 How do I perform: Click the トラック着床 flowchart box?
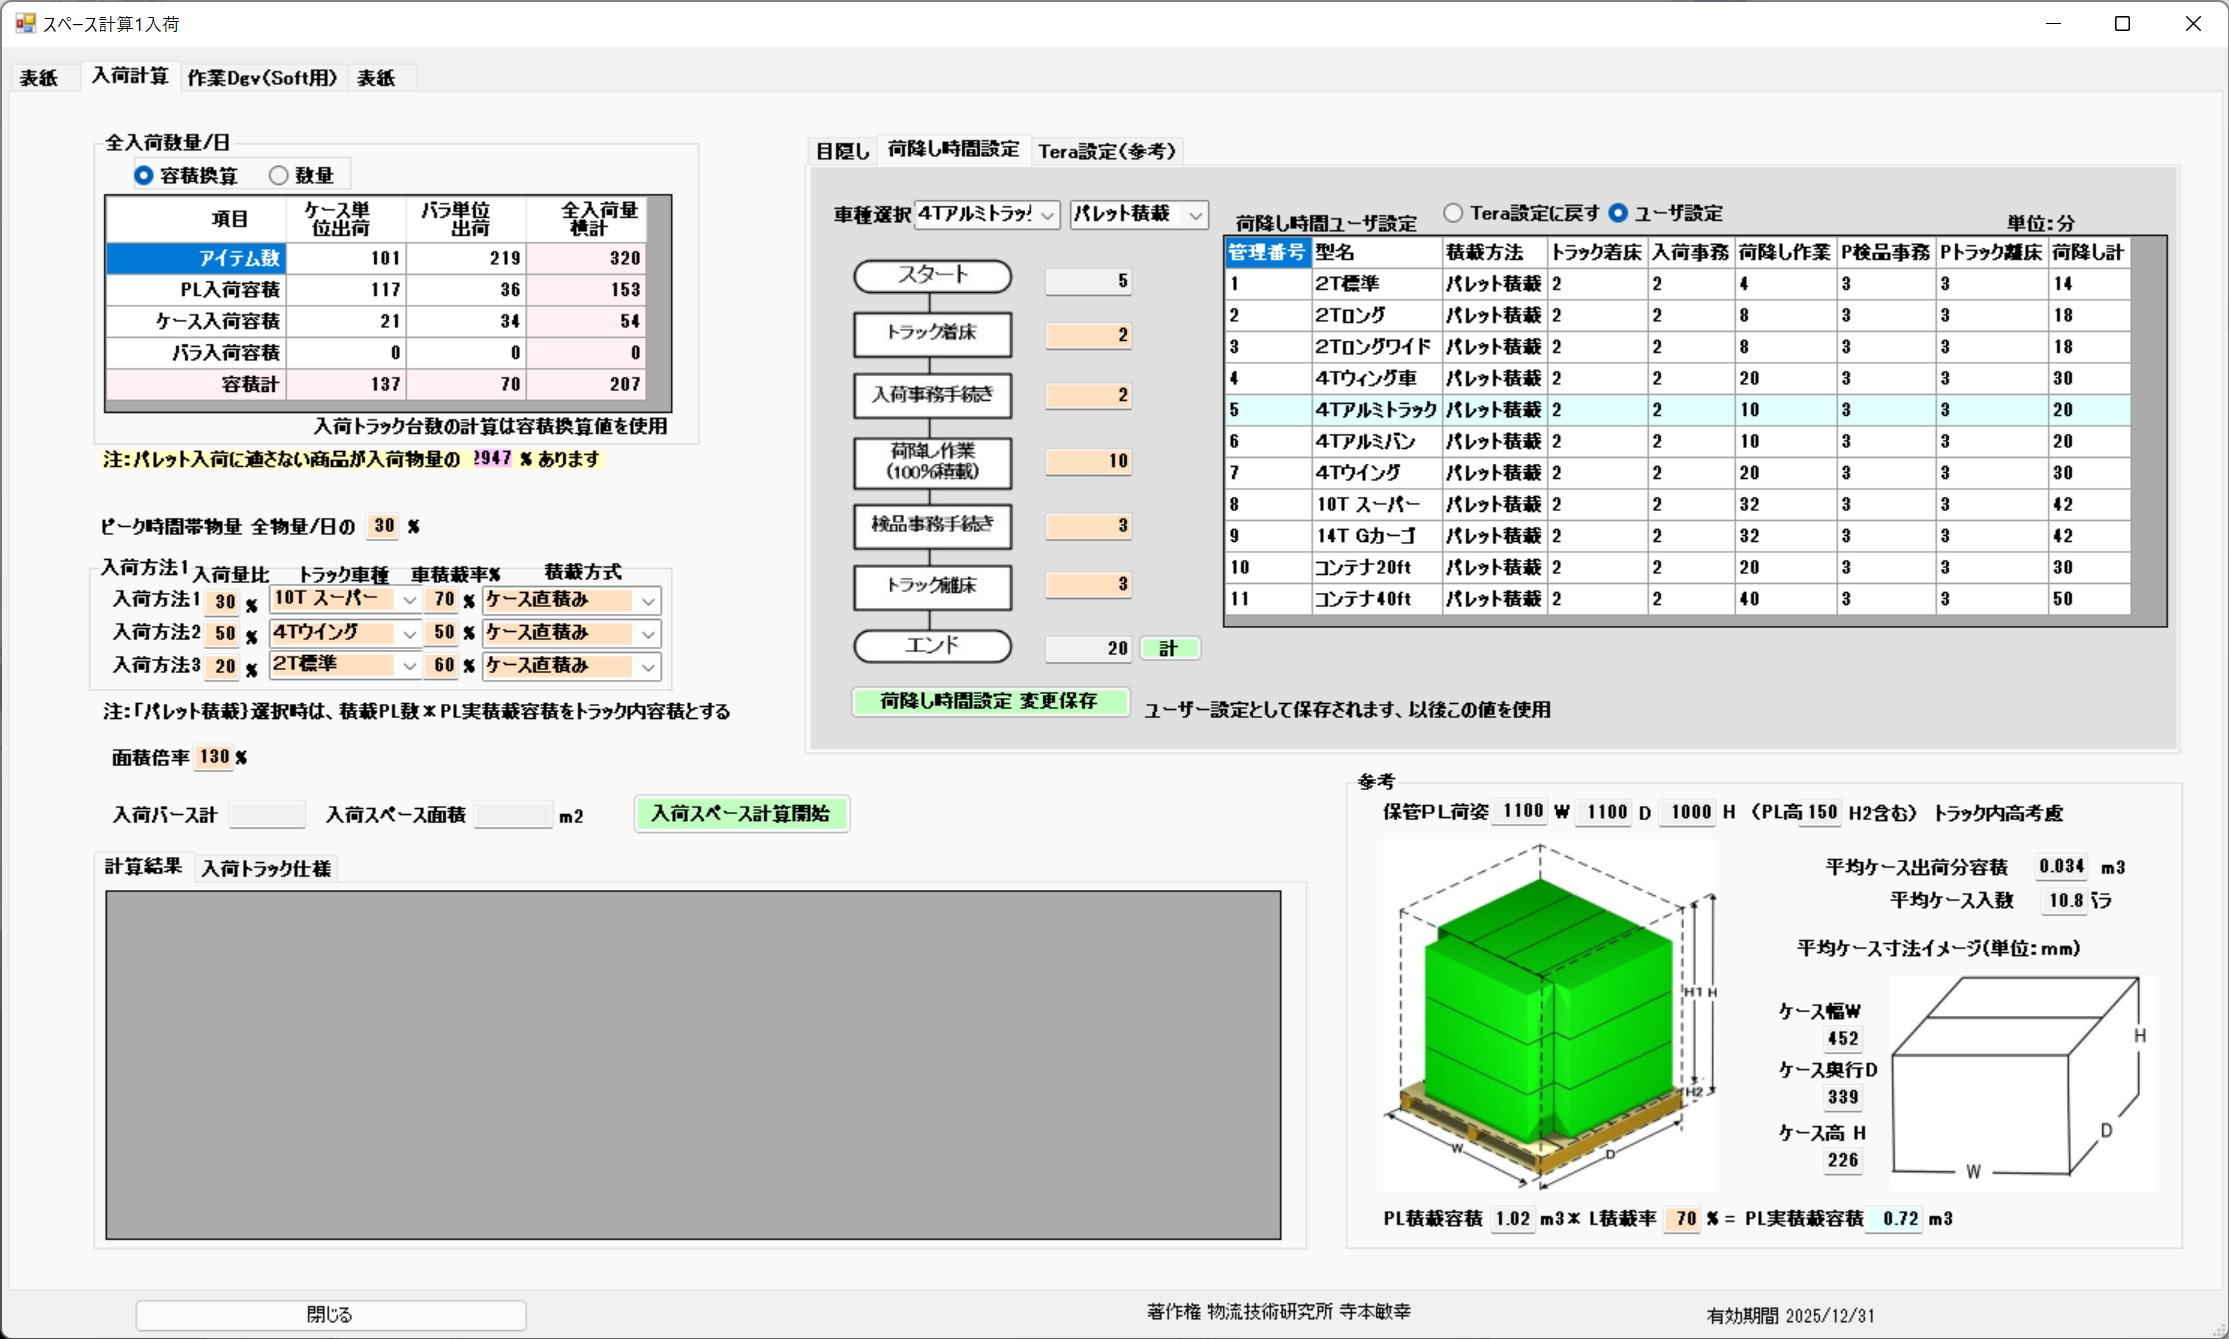931,334
